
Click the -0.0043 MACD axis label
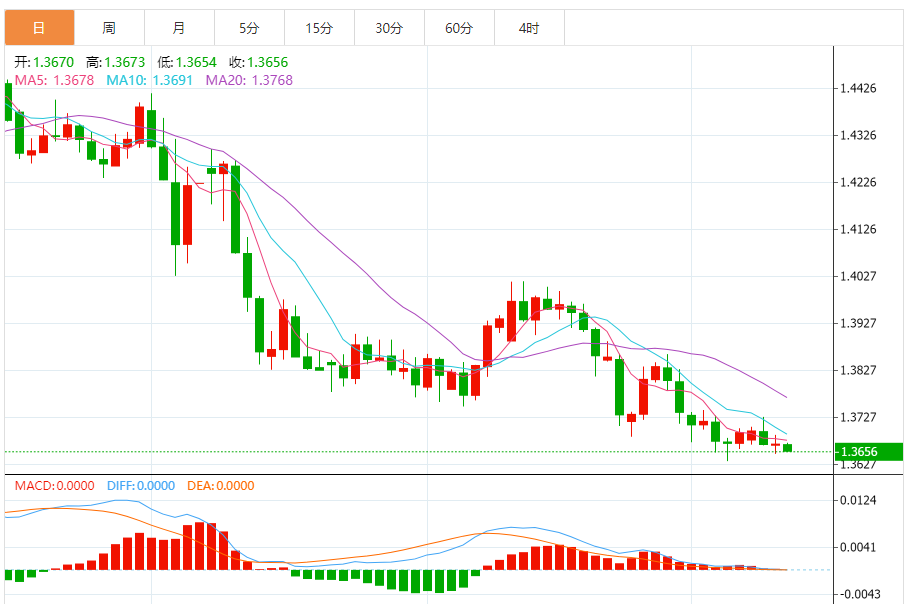tap(860, 594)
